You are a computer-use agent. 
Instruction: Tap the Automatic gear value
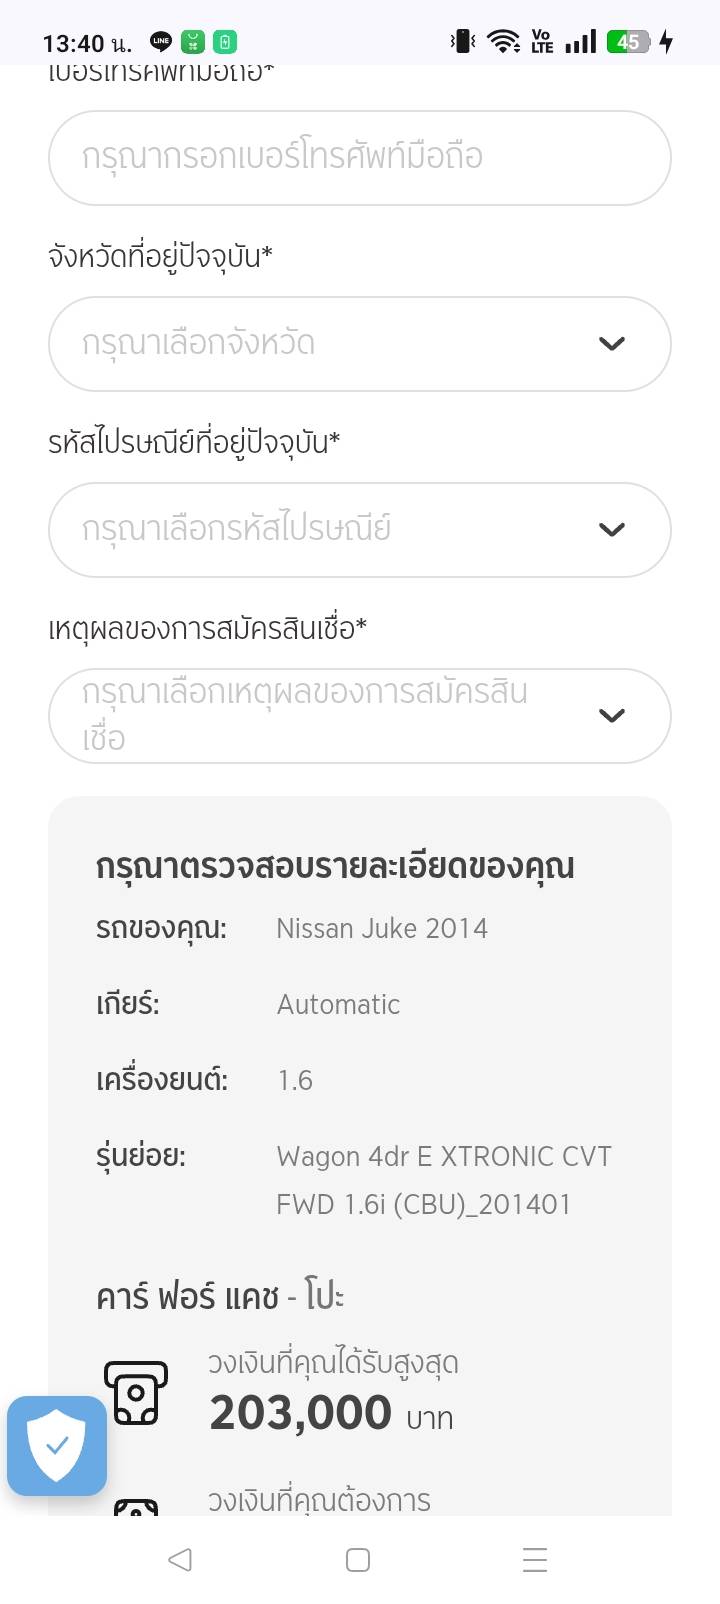[338, 1005]
